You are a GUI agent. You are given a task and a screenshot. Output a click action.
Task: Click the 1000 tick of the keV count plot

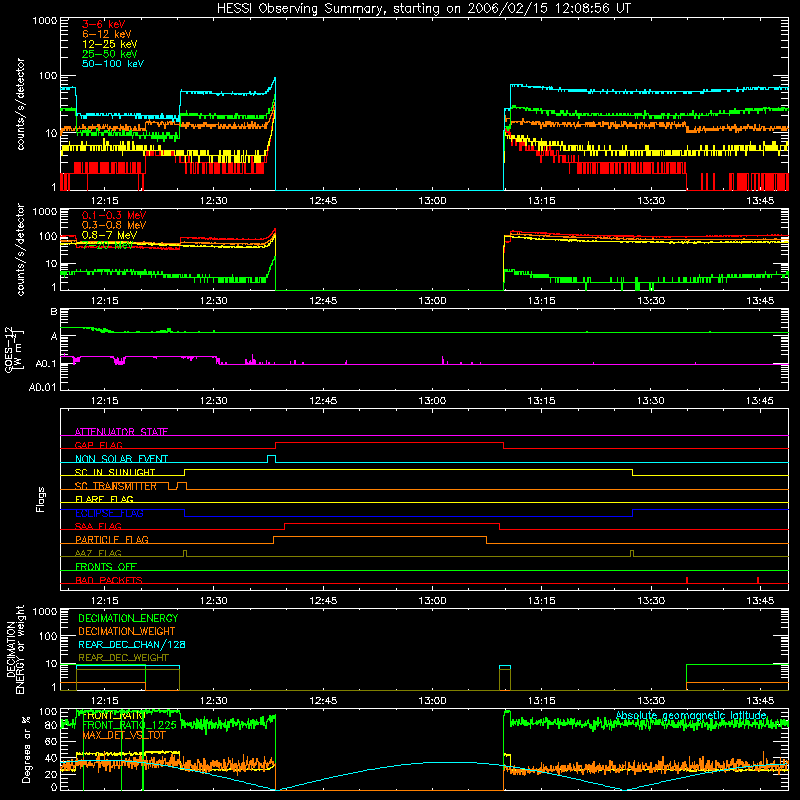tap(45, 21)
